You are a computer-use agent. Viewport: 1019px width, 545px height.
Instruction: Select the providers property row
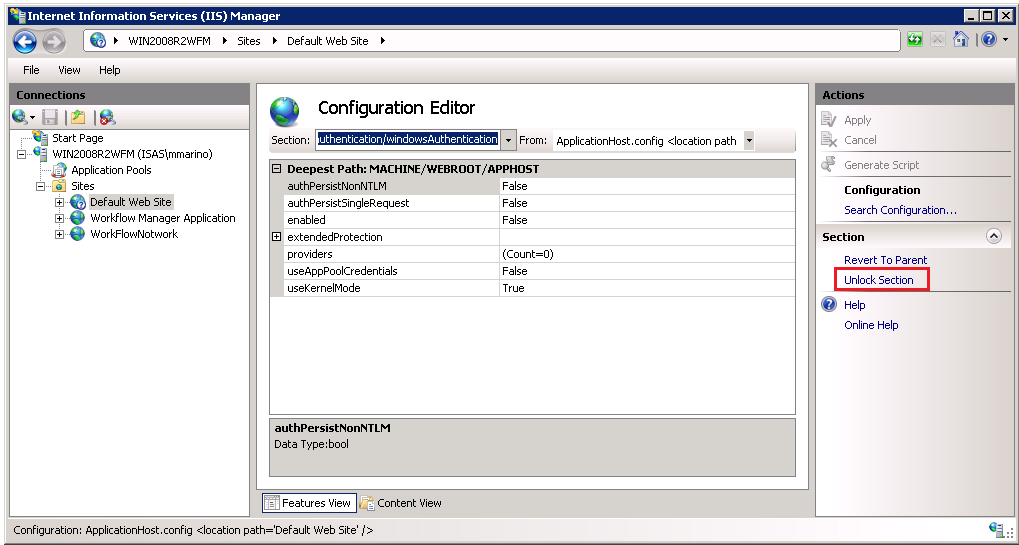539,254
